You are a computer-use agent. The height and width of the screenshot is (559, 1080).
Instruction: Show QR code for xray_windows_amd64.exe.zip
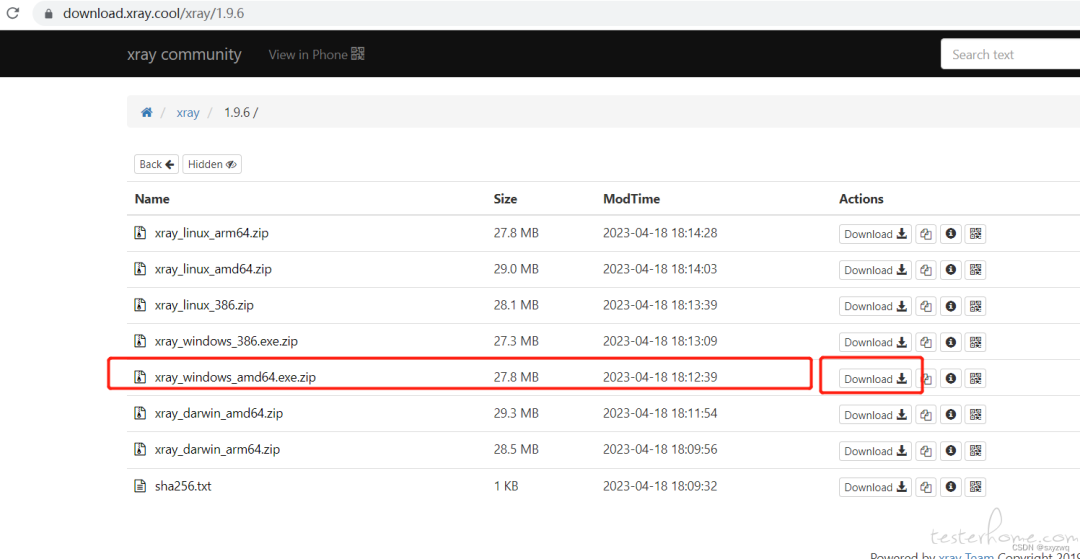(x=975, y=379)
